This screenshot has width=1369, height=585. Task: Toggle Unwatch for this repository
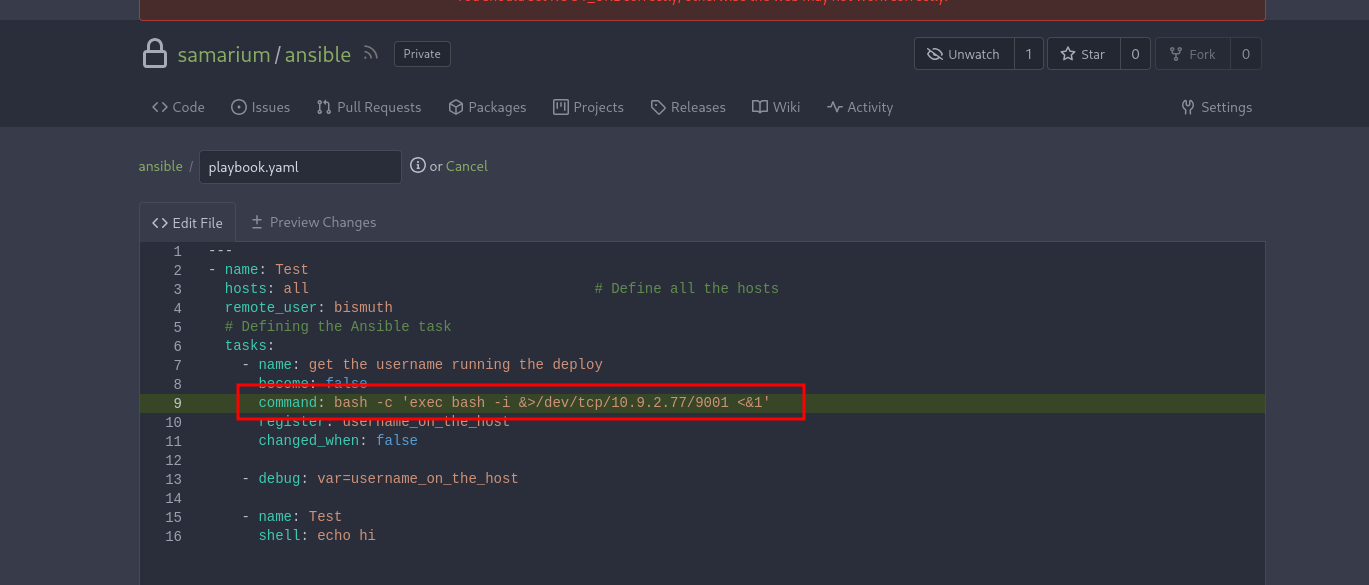coord(963,53)
